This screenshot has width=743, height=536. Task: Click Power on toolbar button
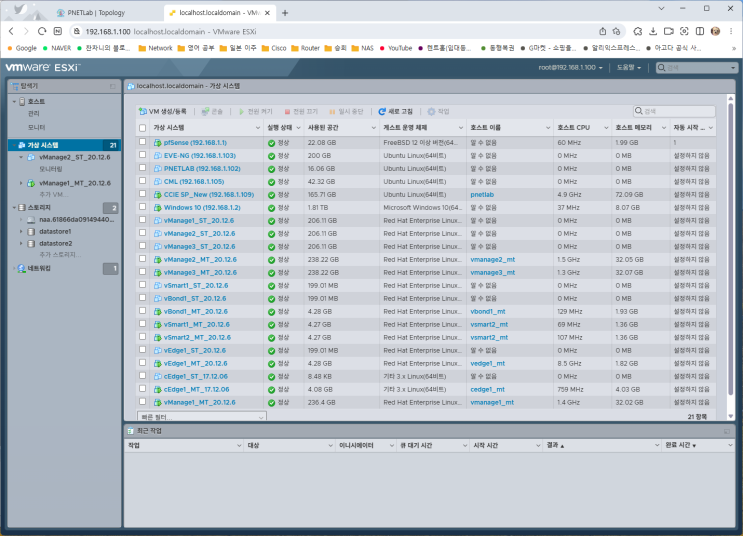[255, 112]
